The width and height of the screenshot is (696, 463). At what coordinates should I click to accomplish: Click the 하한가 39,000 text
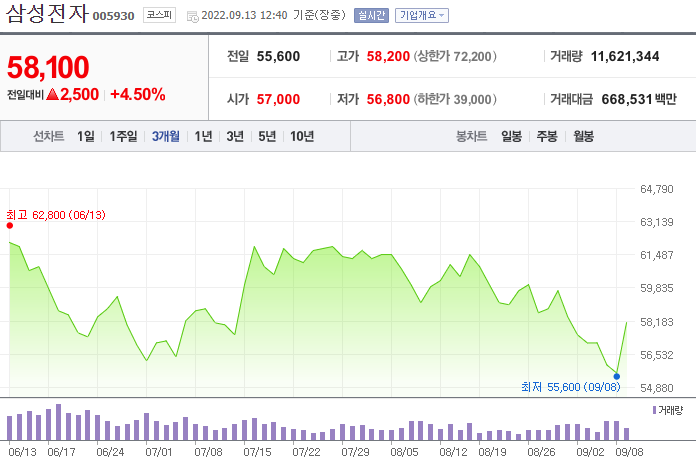455,99
